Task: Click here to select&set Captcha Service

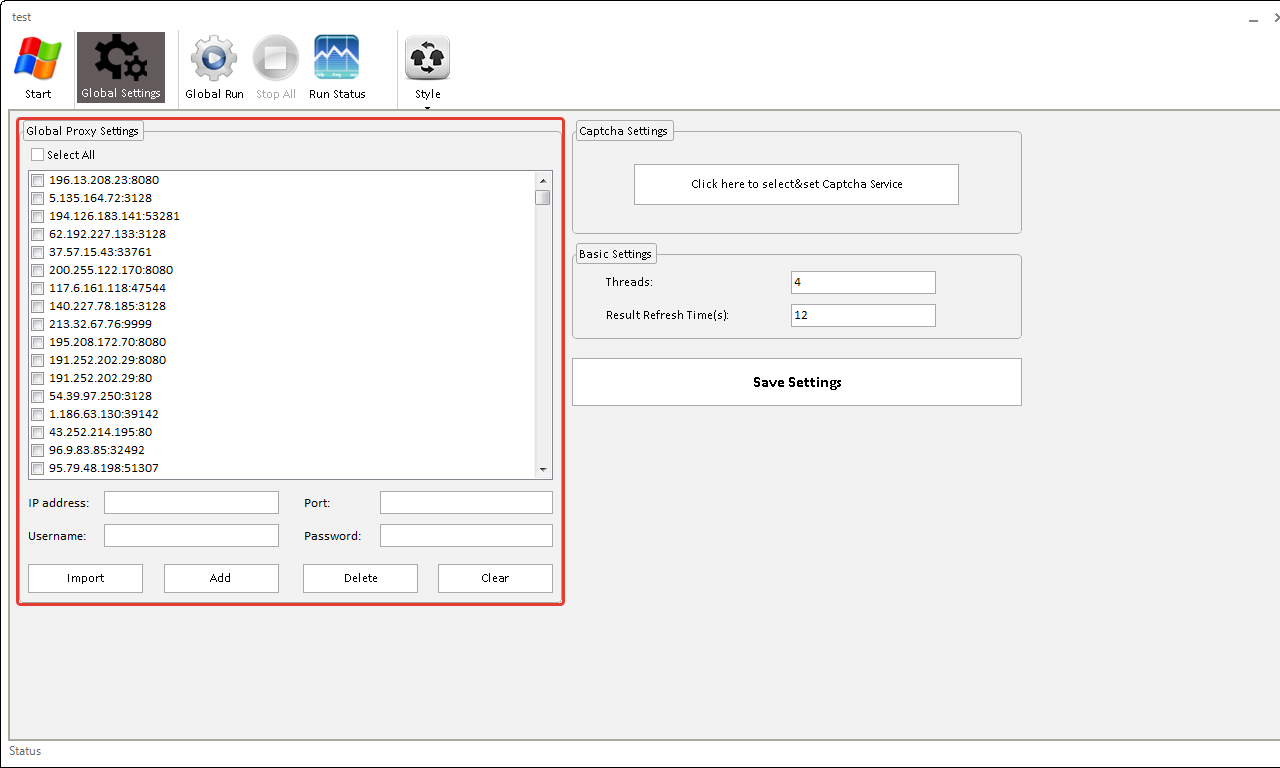Action: (796, 185)
